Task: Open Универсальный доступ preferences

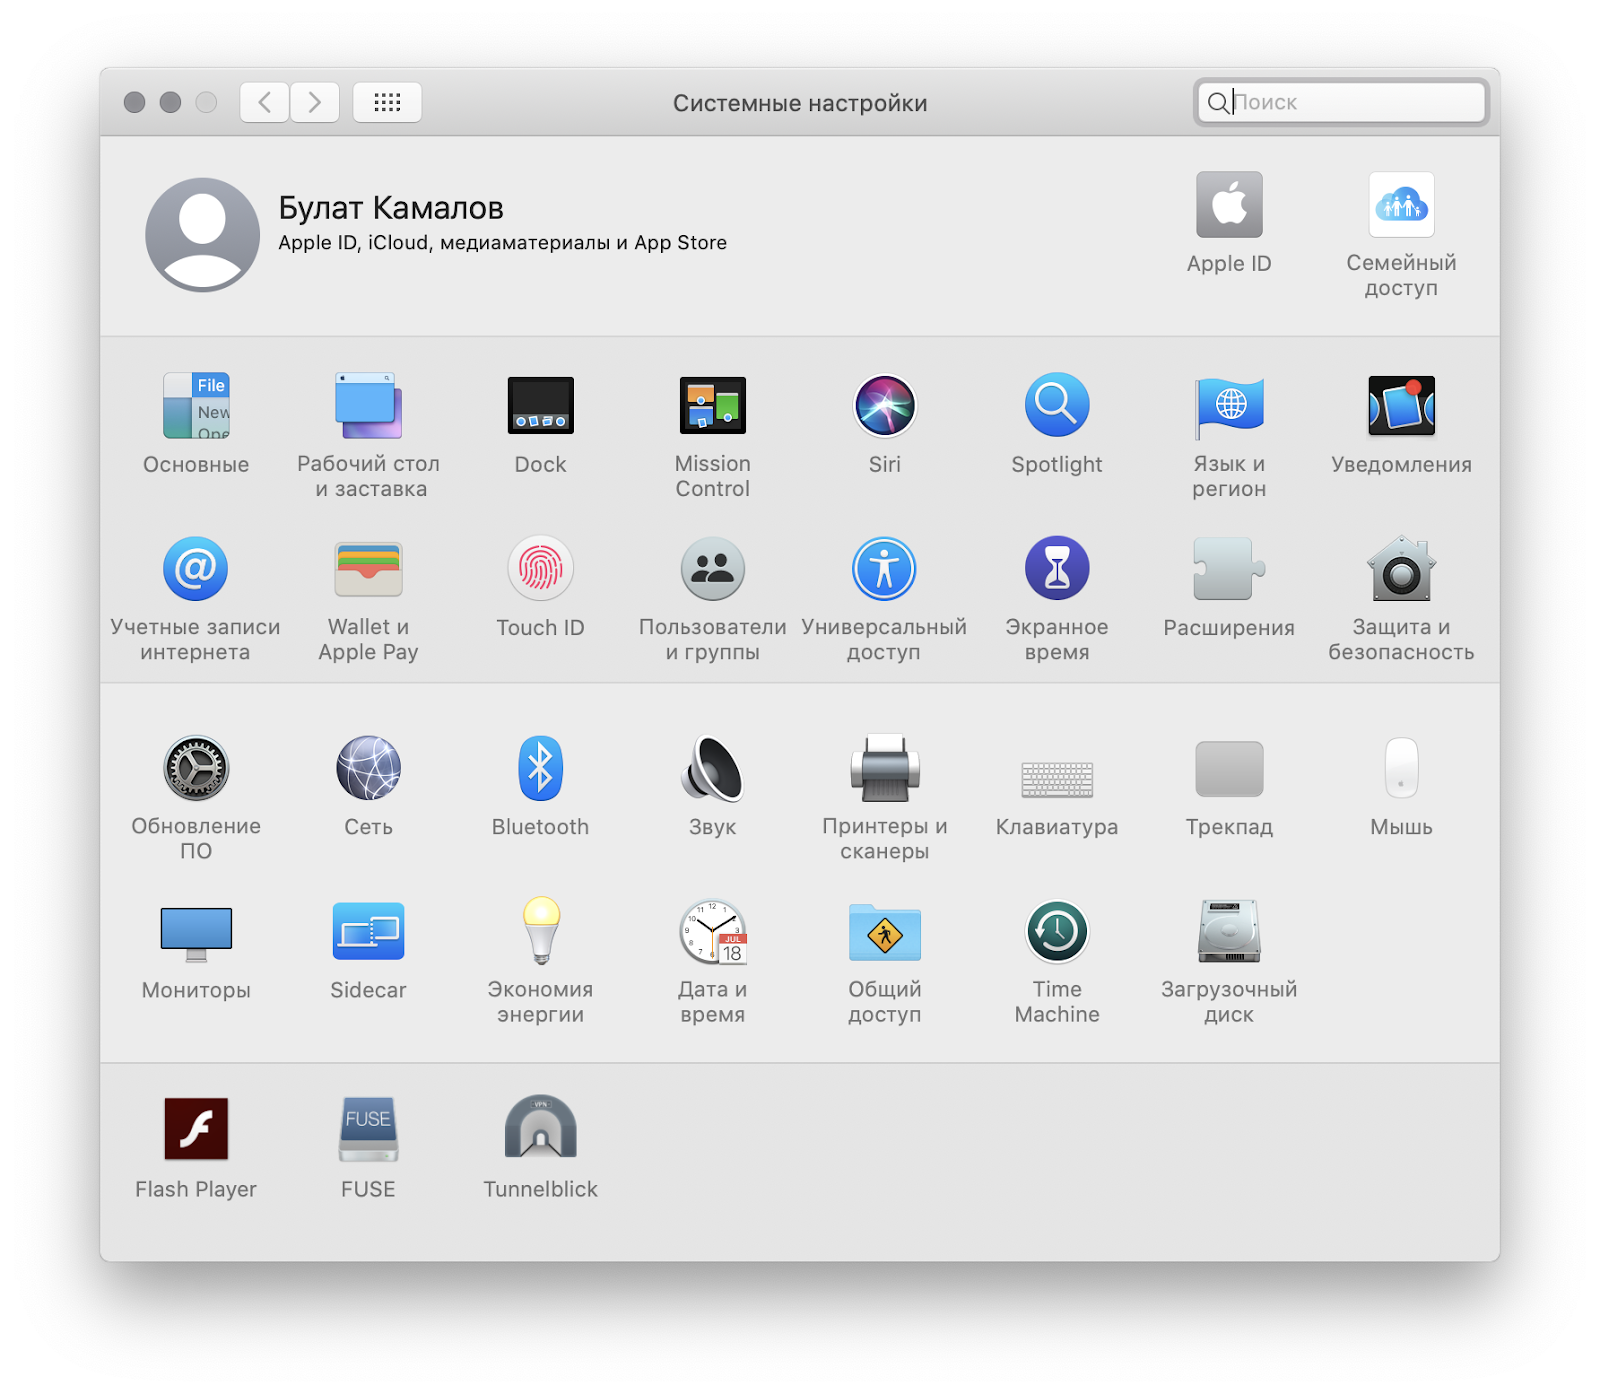Action: 884,569
